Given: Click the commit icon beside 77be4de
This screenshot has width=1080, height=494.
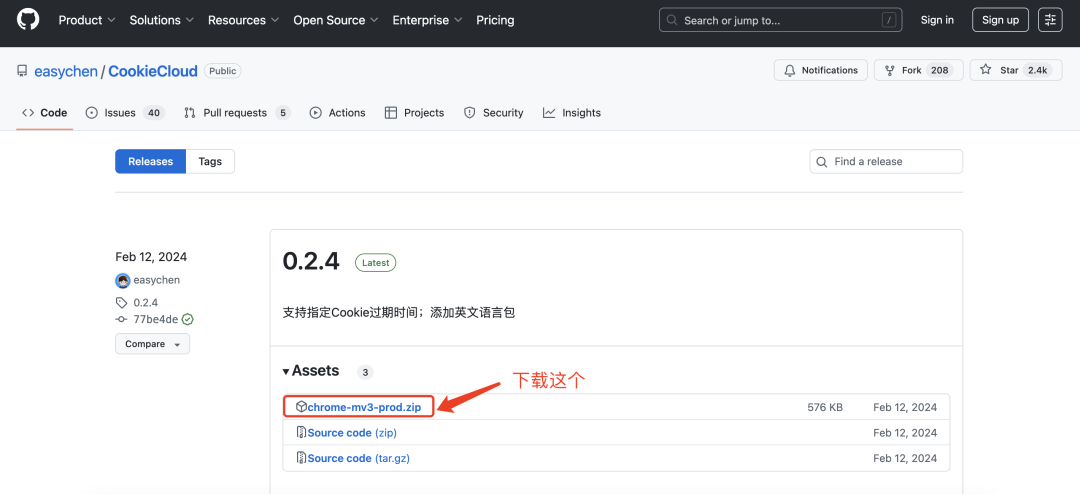Looking at the screenshot, I should pyautogui.click(x=121, y=319).
